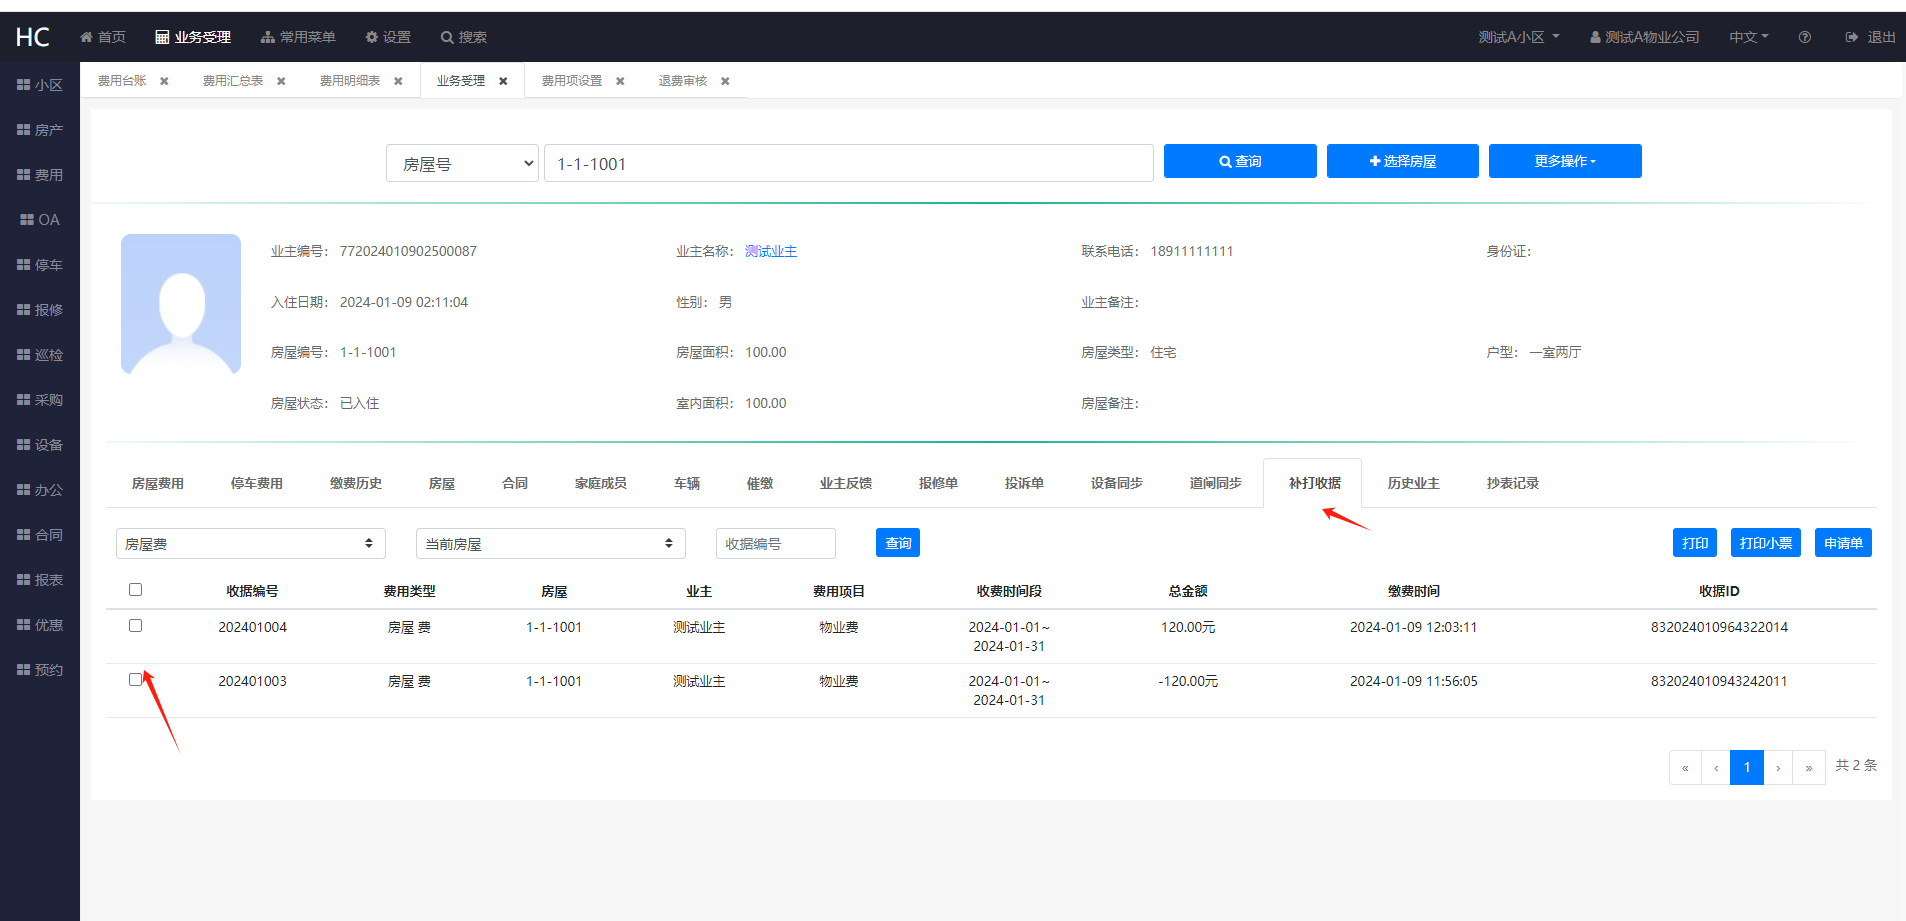The height and width of the screenshot is (921, 1906).
Task: Expand the 房屋费 fee type dropdown
Action: pyautogui.click(x=251, y=543)
